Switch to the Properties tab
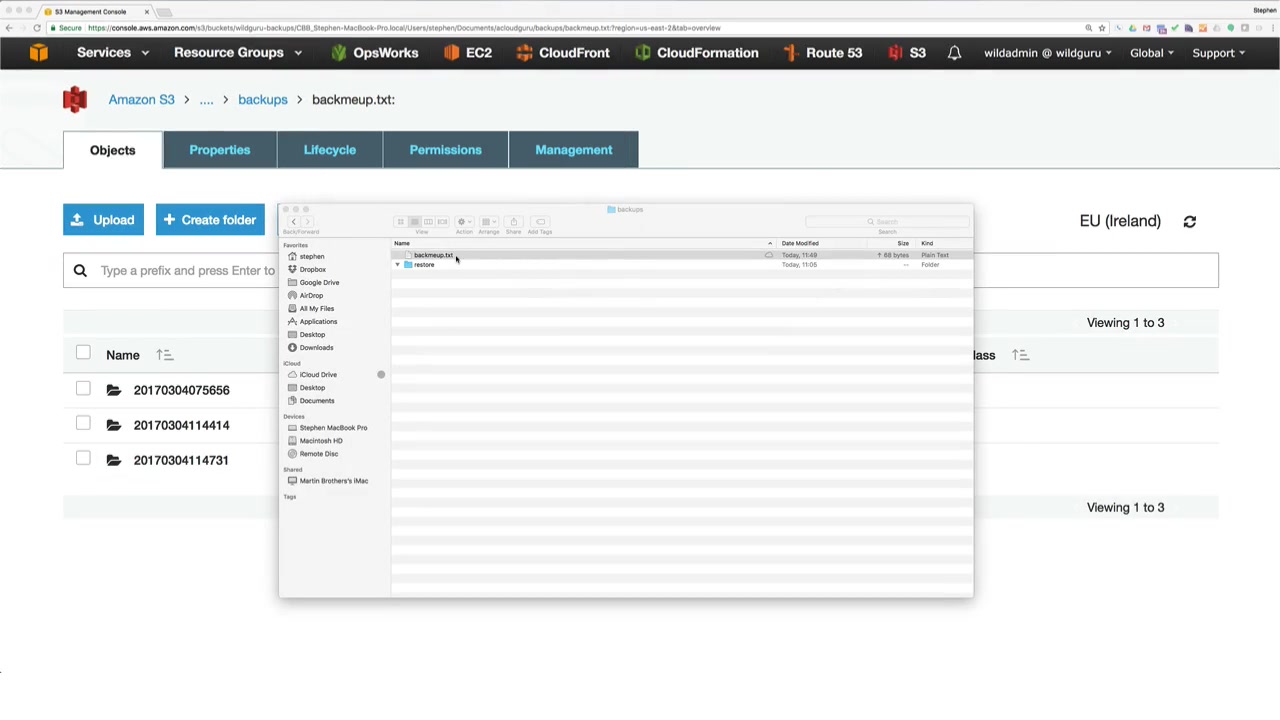This screenshot has height=720, width=1280. pos(220,150)
